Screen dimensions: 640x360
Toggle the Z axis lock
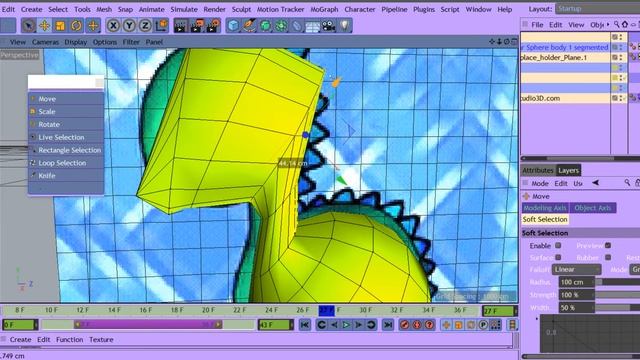pyautogui.click(x=145, y=26)
